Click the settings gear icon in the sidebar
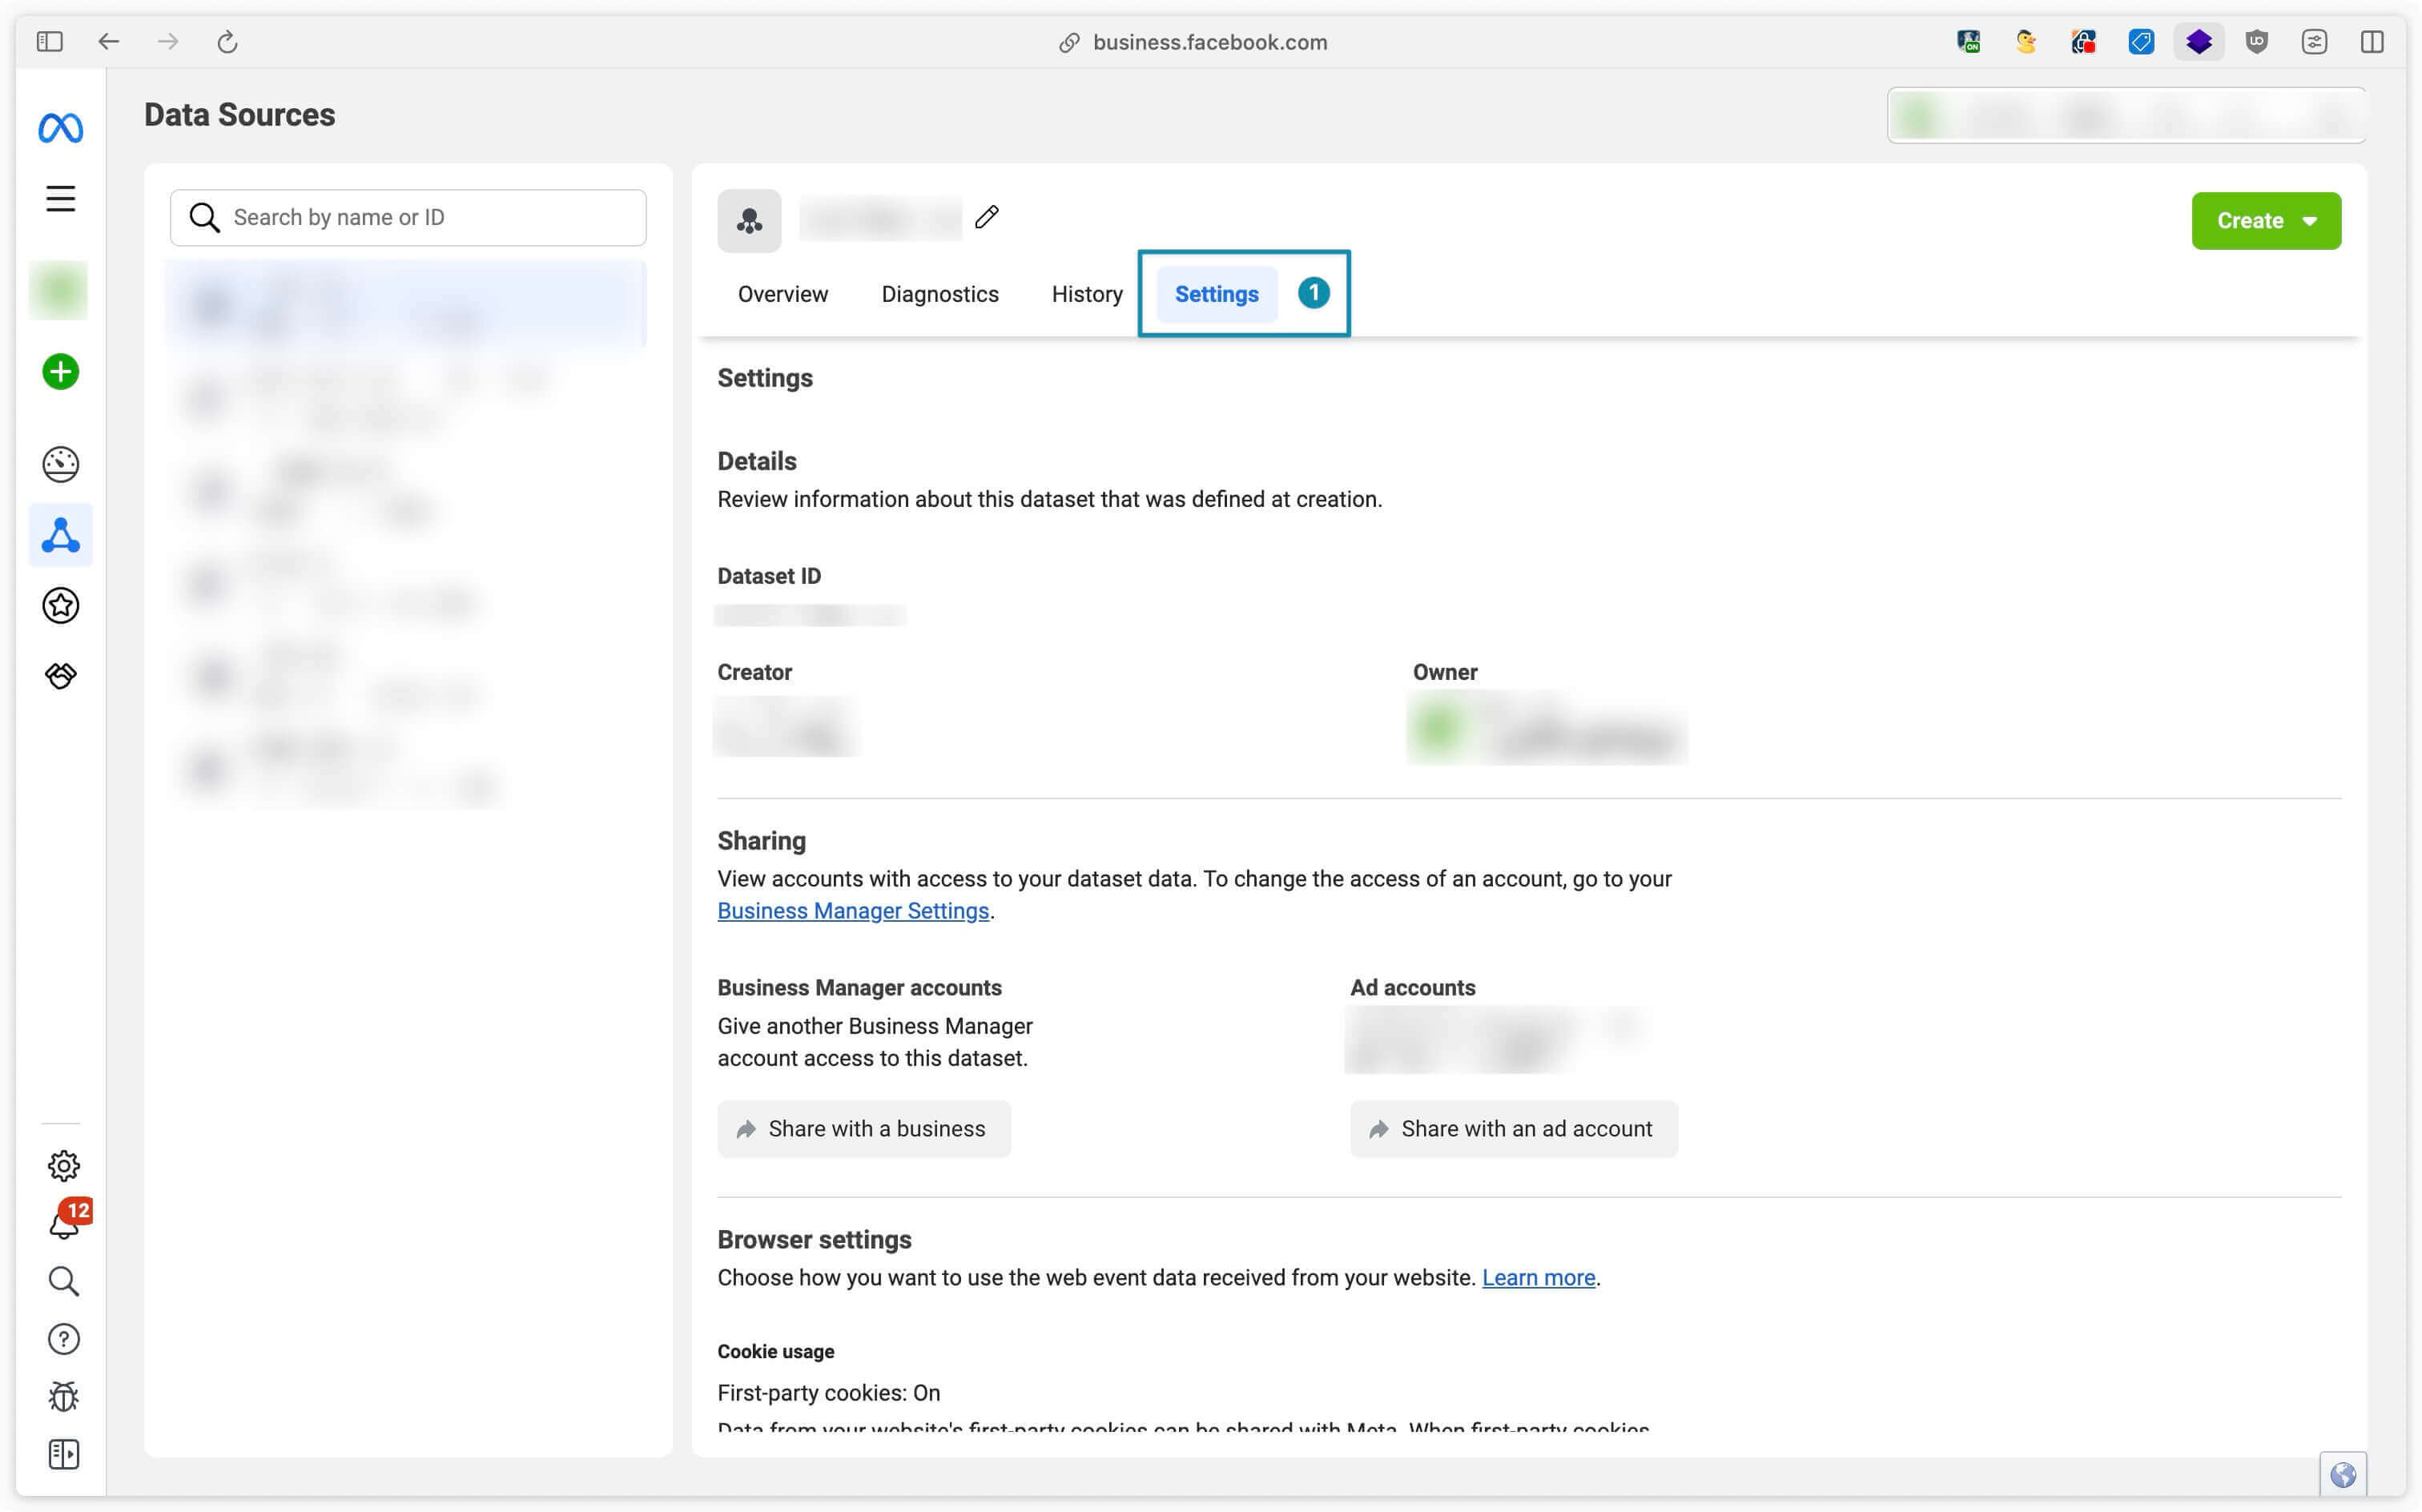 (x=61, y=1164)
